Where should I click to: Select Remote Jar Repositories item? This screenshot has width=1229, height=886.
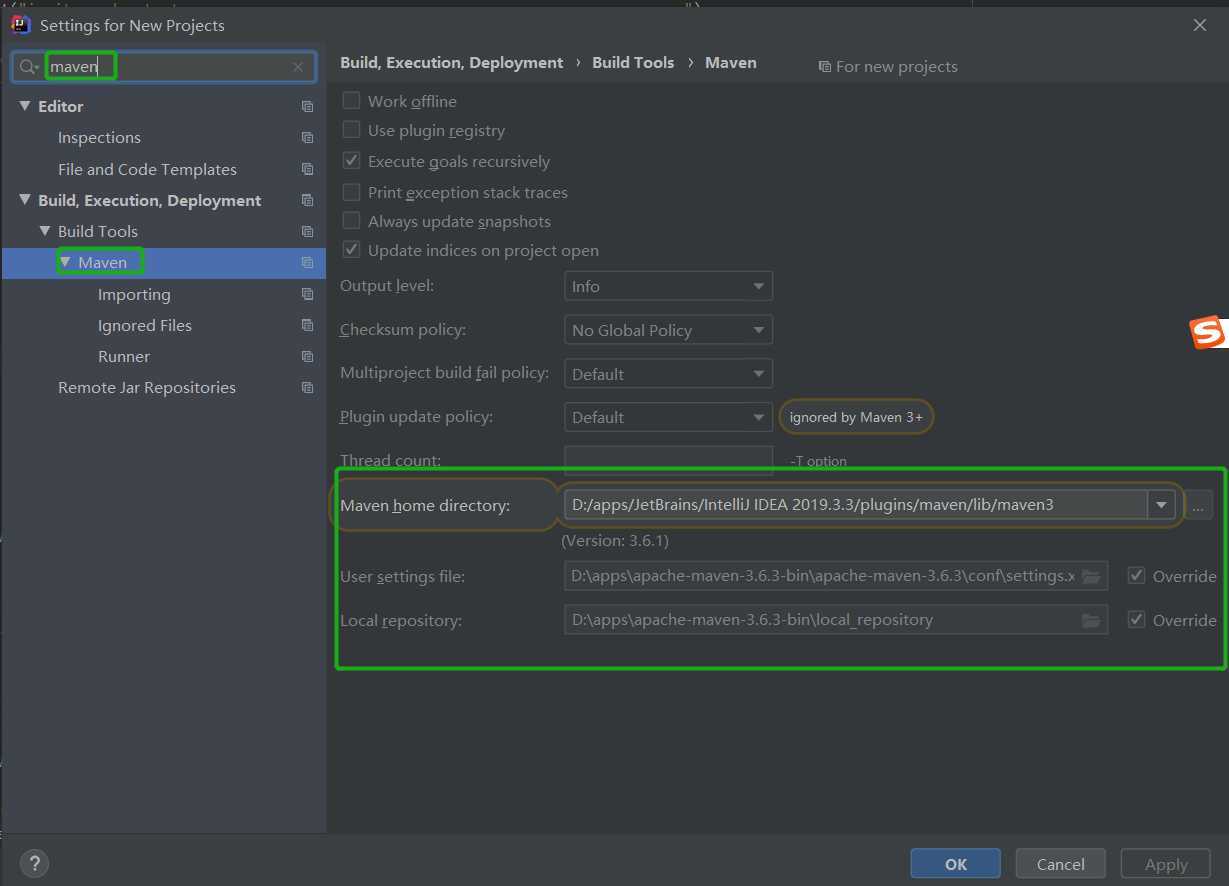click(147, 387)
